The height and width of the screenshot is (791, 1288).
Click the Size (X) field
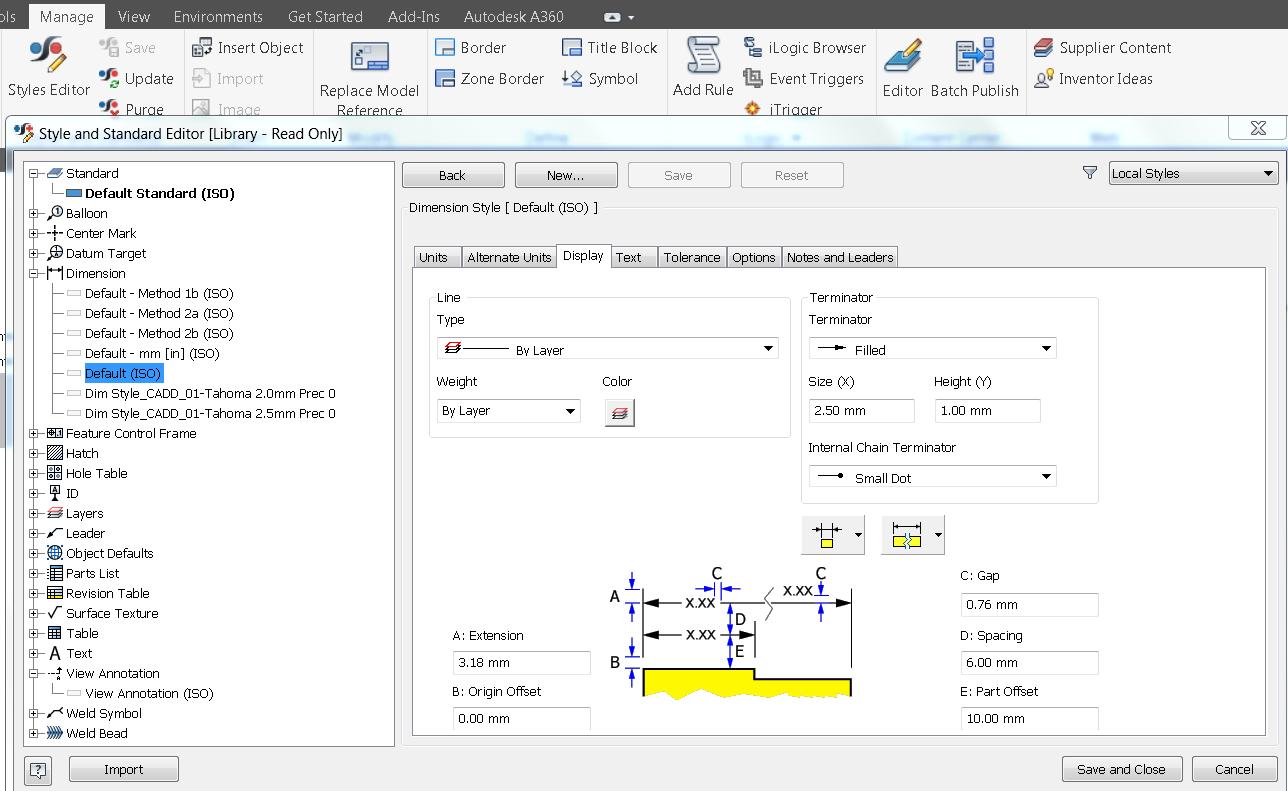click(861, 411)
